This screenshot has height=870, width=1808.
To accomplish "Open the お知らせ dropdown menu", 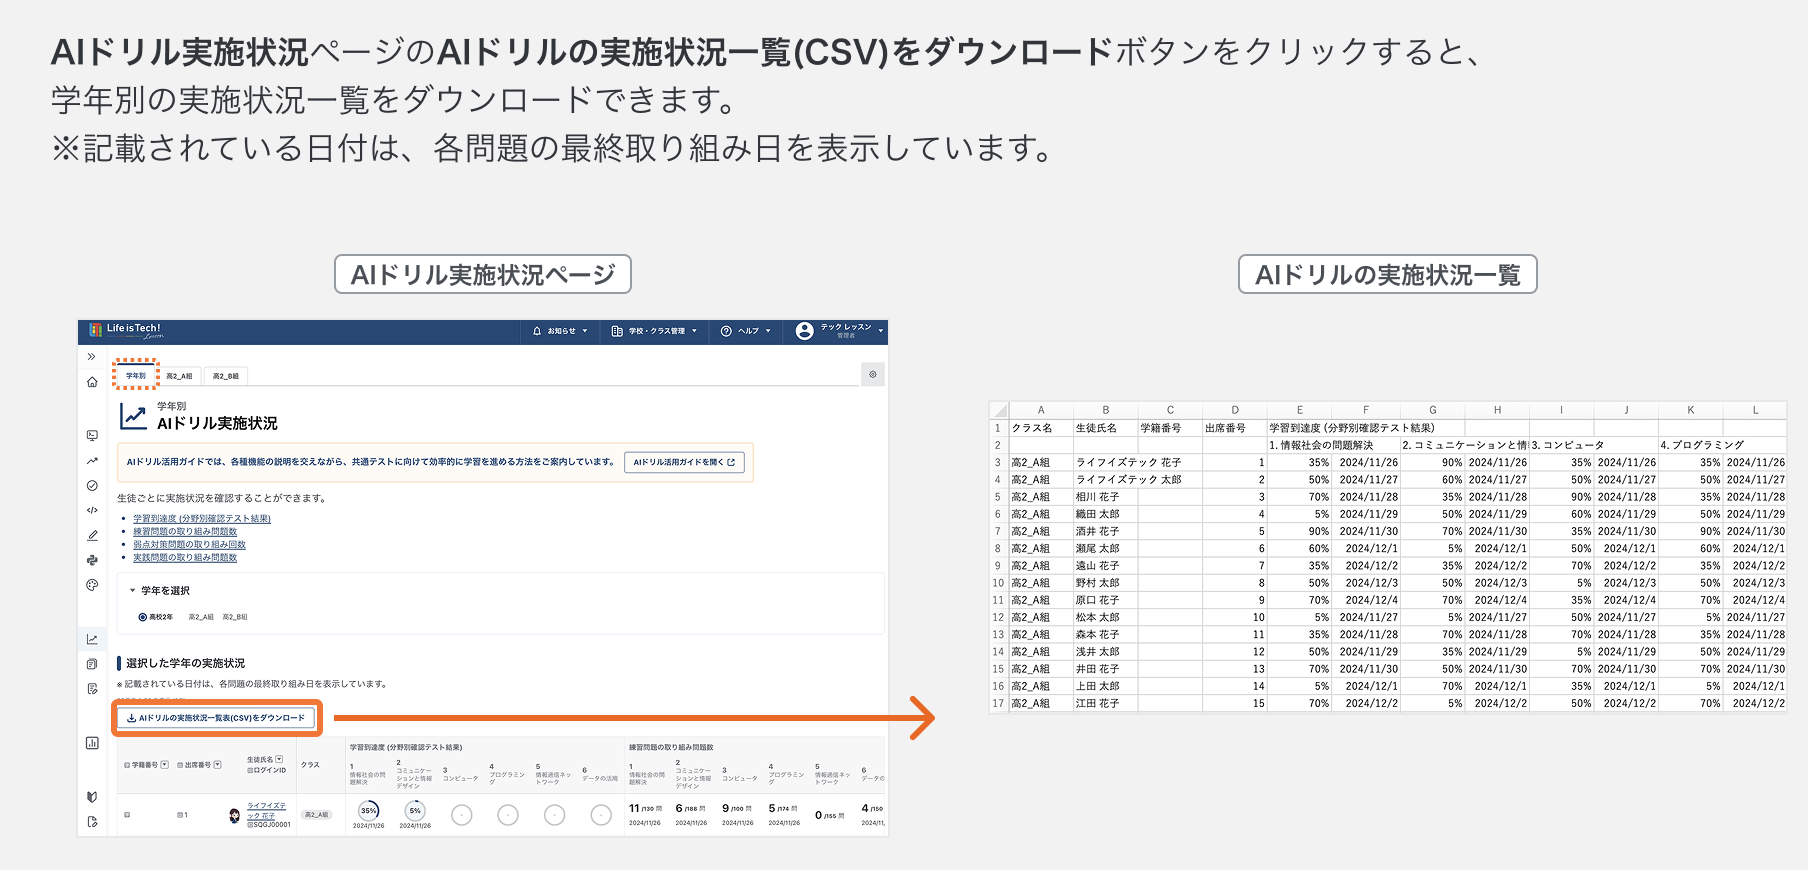I will pyautogui.click(x=561, y=331).
